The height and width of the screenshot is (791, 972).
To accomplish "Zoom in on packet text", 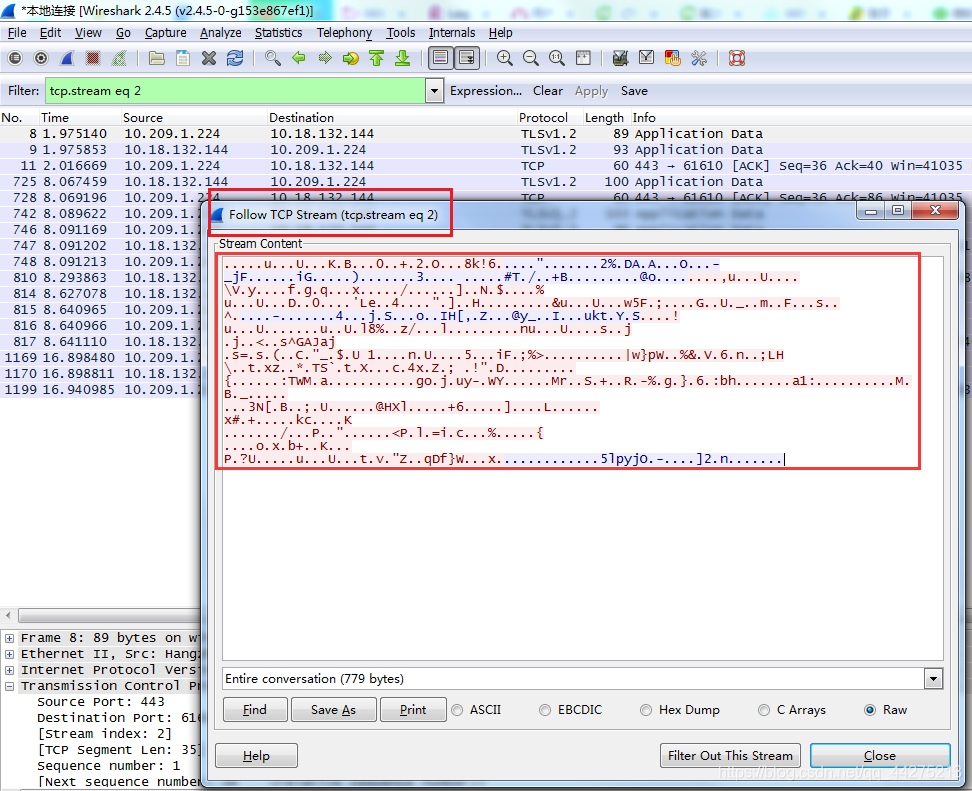I will click(505, 58).
